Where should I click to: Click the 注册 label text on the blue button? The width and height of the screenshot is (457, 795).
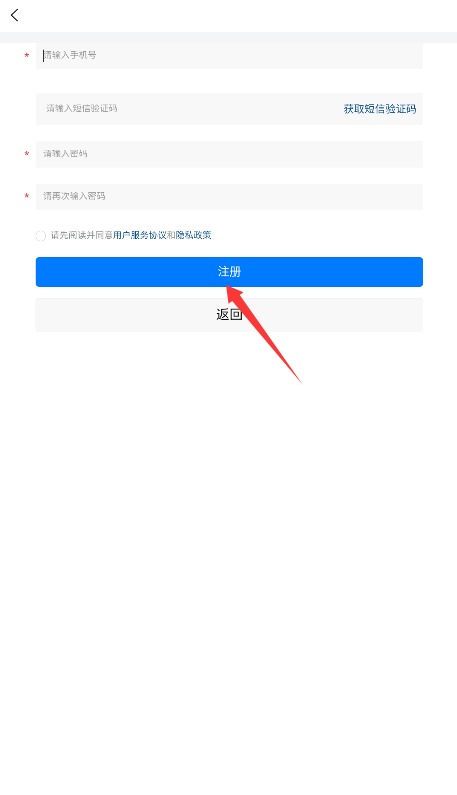[x=229, y=272]
